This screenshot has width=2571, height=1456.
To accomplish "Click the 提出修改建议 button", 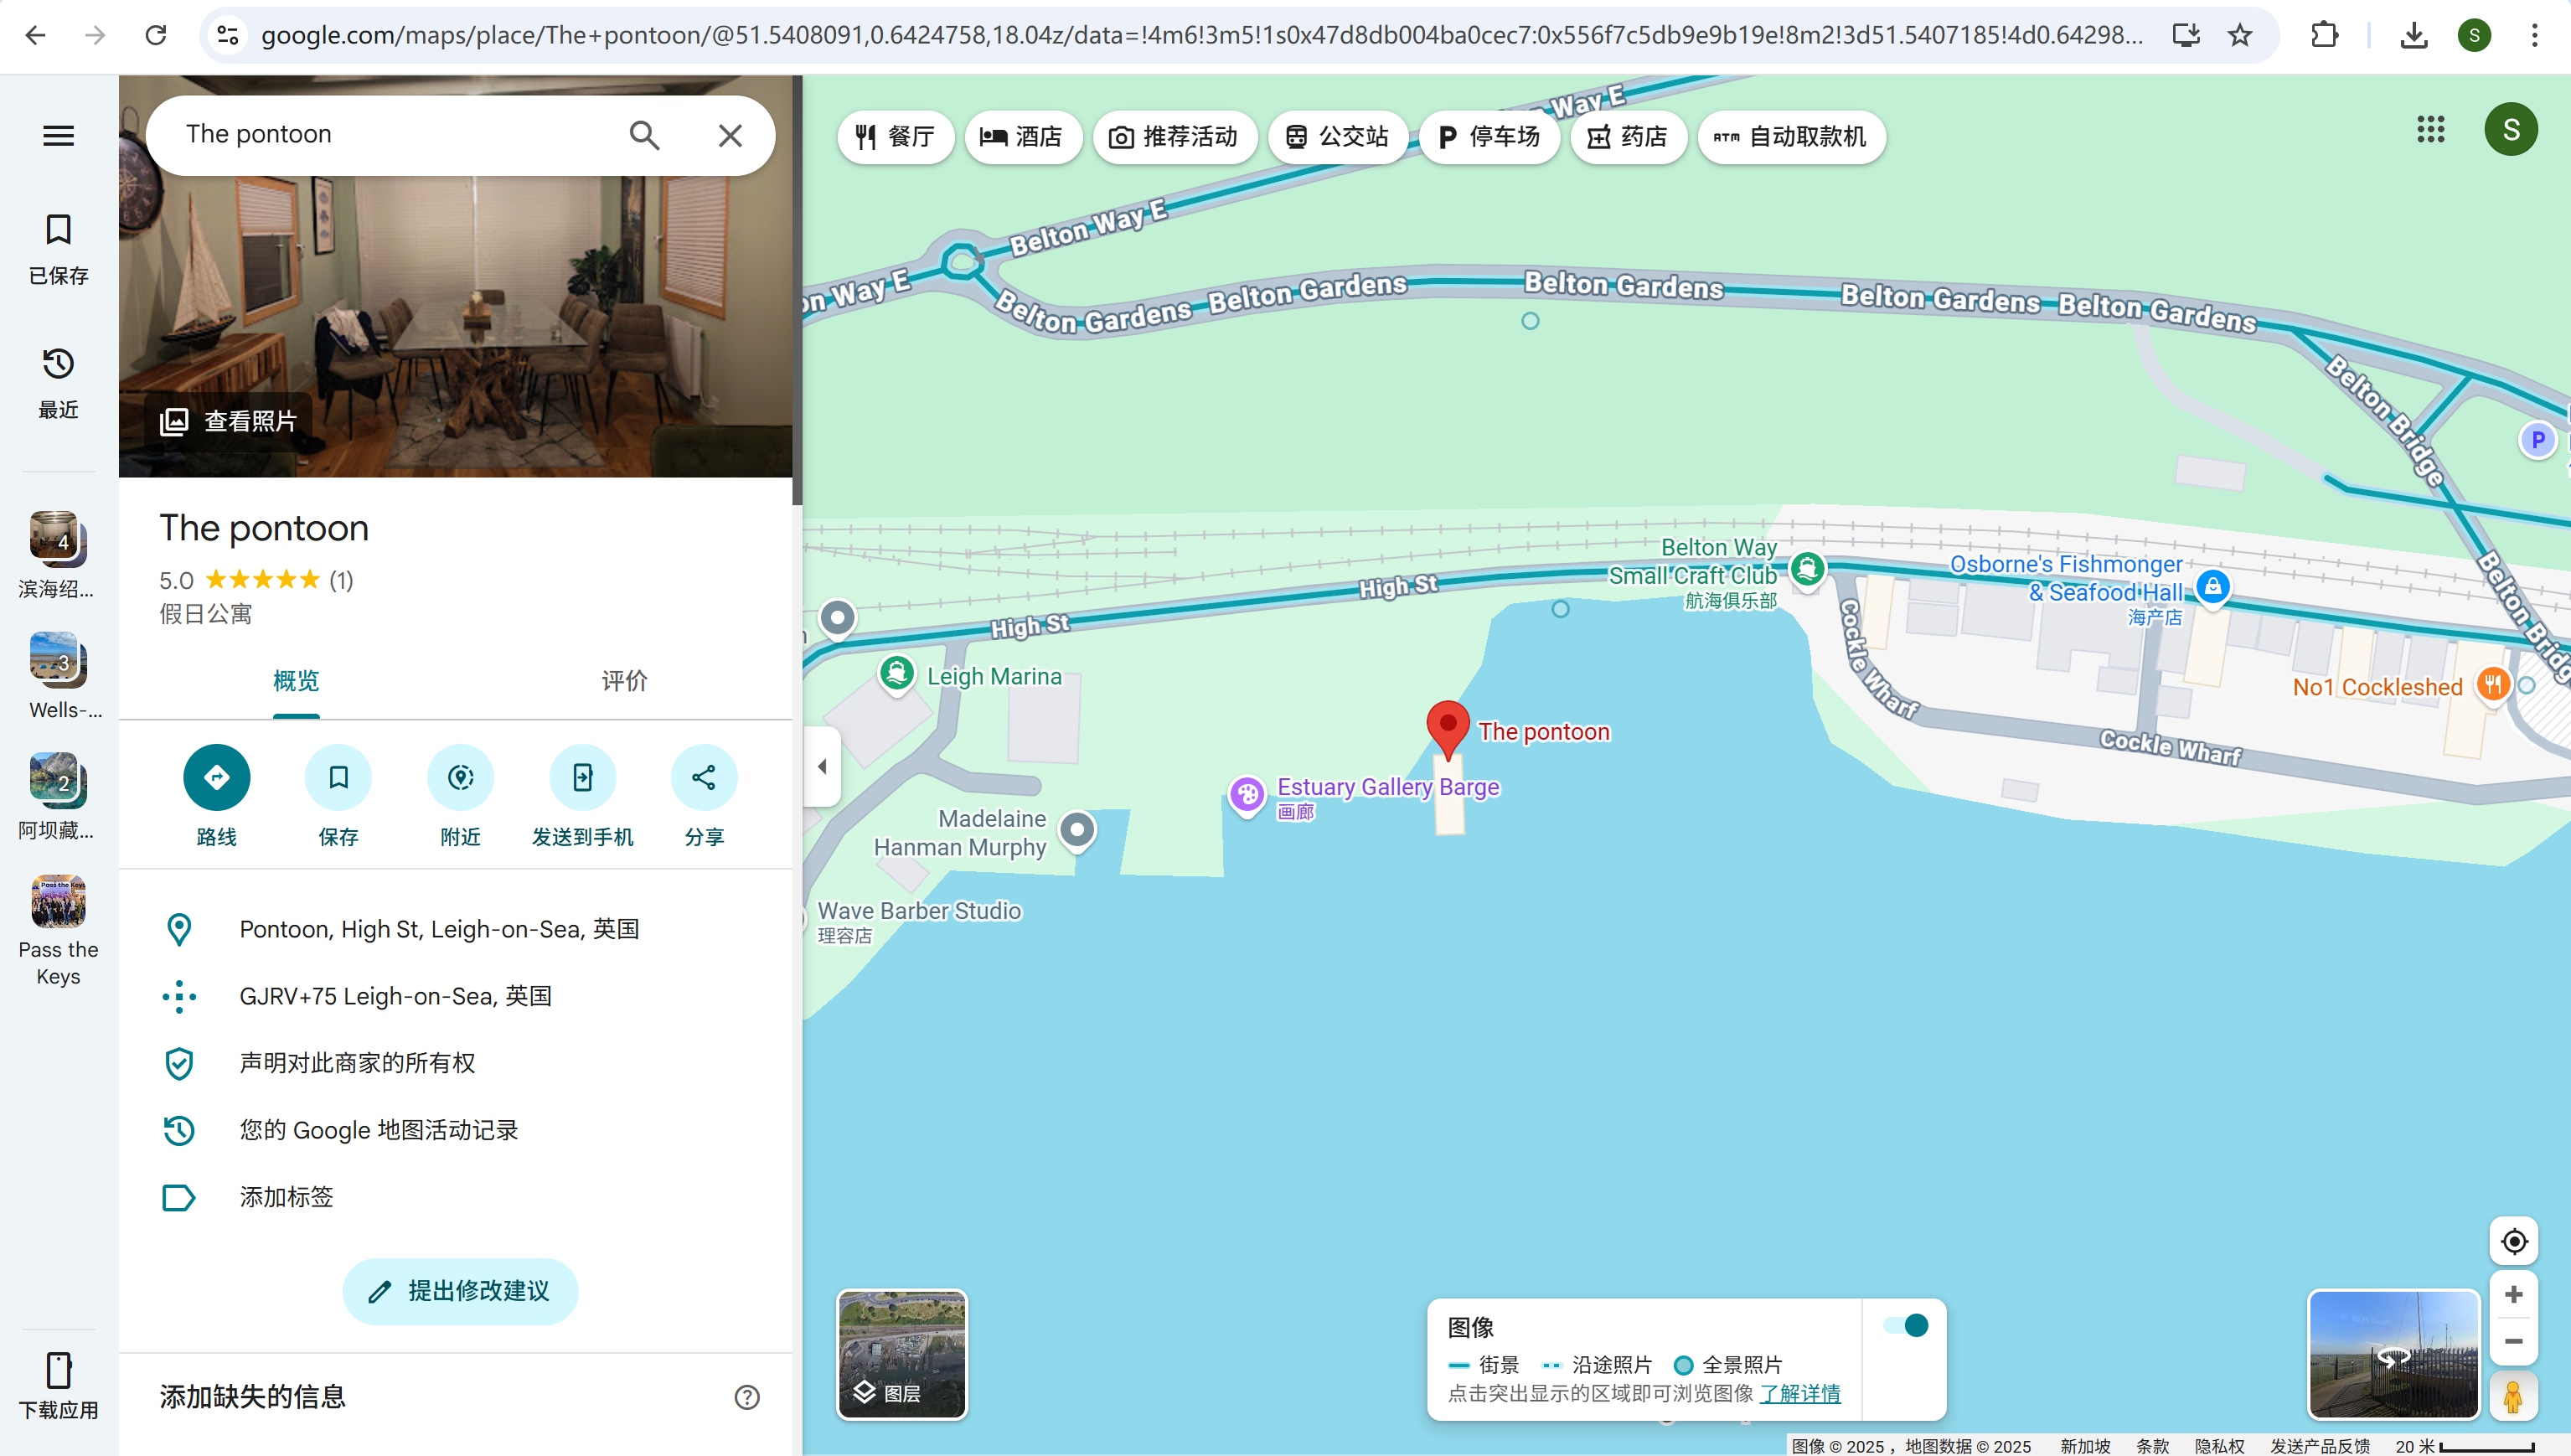I will (460, 1291).
